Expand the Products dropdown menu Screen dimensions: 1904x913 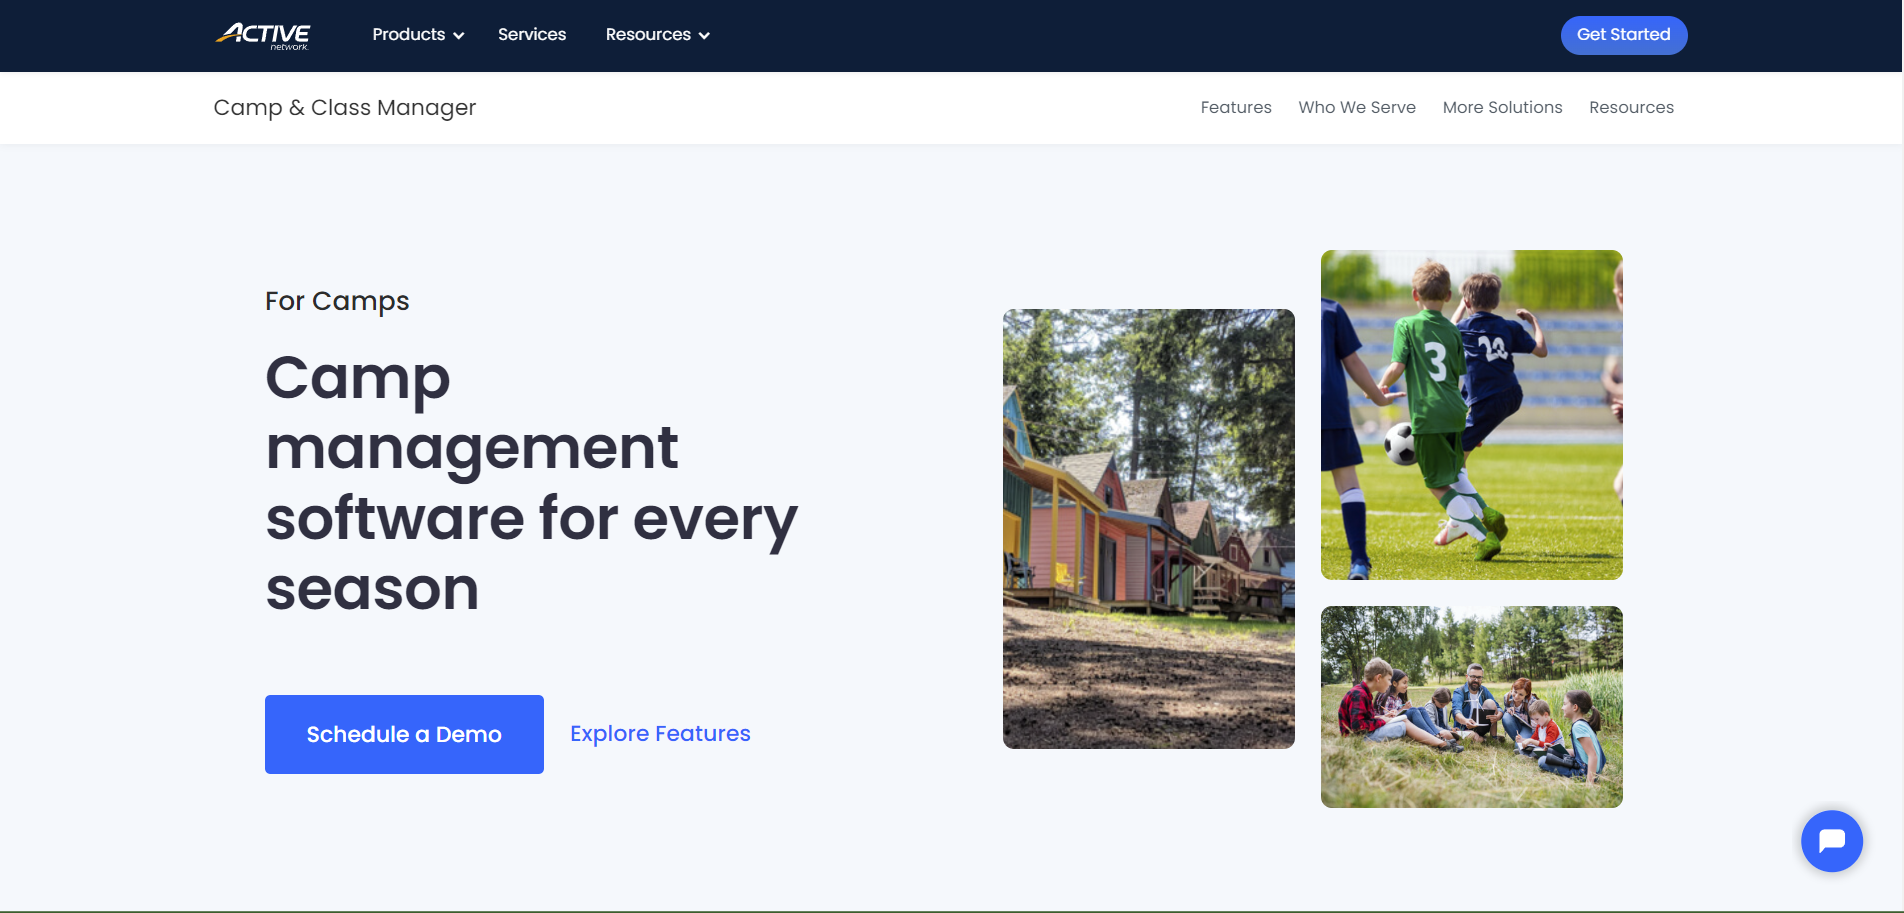[409, 34]
